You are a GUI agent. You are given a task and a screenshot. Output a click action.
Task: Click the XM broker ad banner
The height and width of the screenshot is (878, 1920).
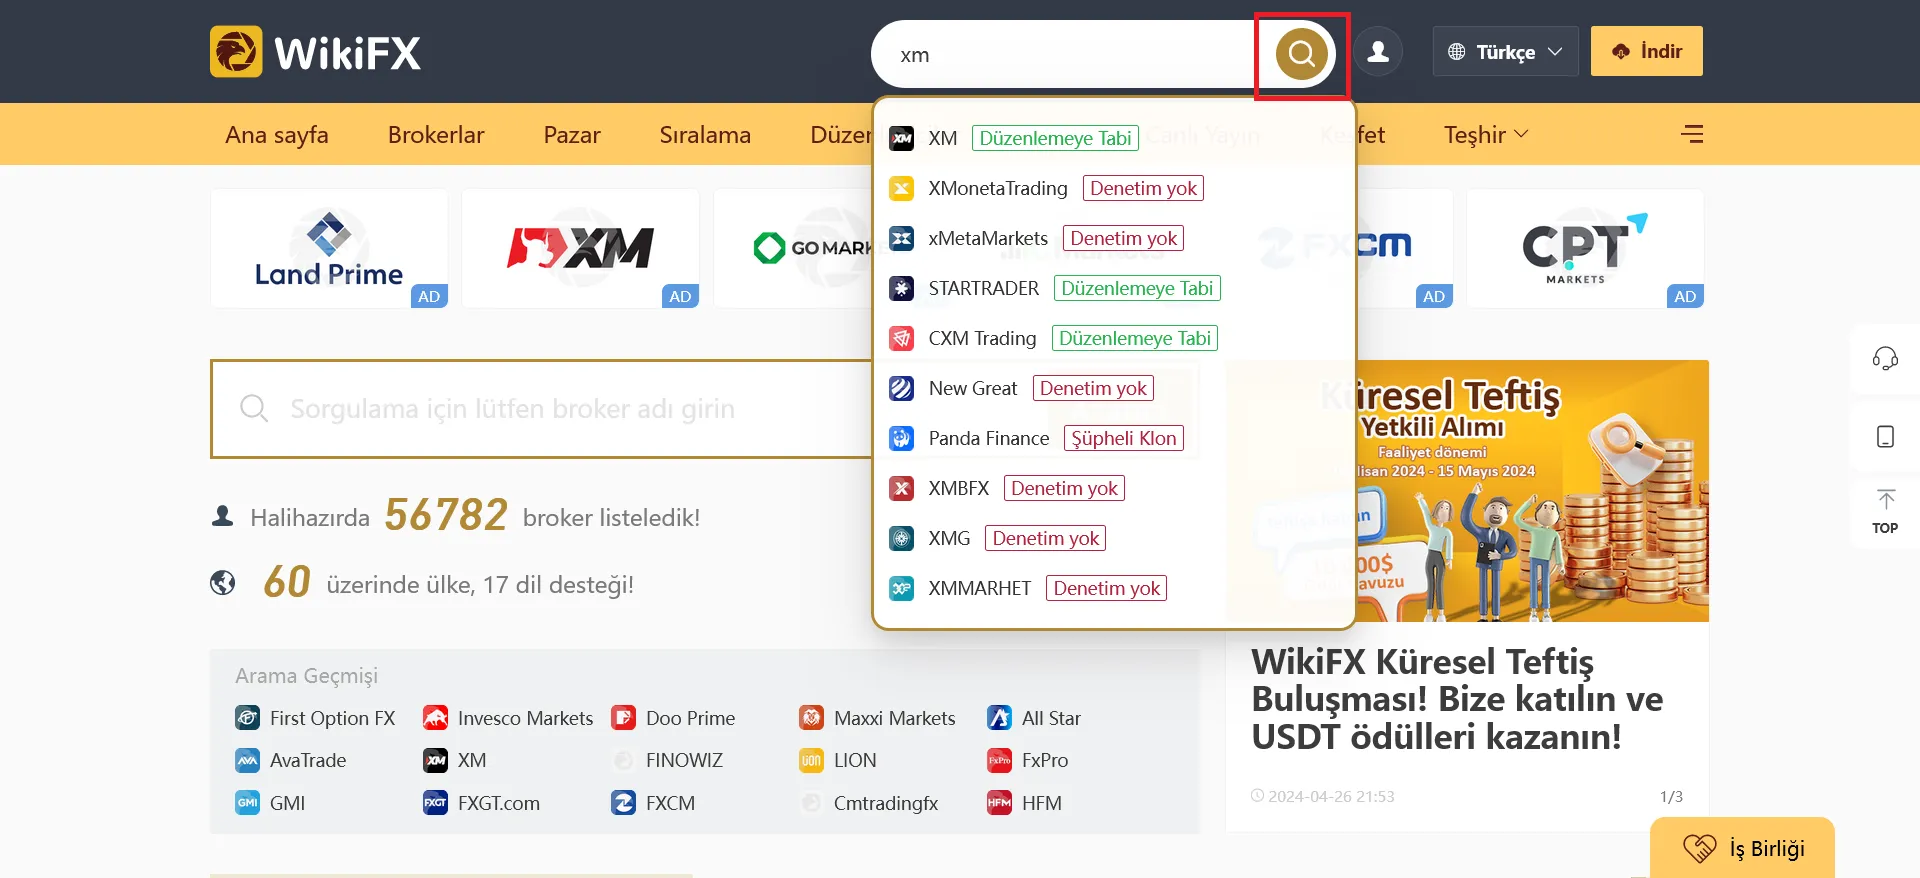(580, 249)
